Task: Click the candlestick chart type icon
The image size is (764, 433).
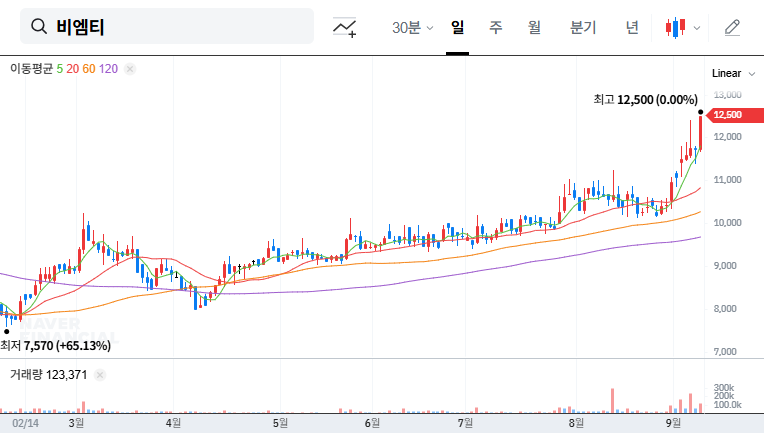Action: [x=676, y=27]
